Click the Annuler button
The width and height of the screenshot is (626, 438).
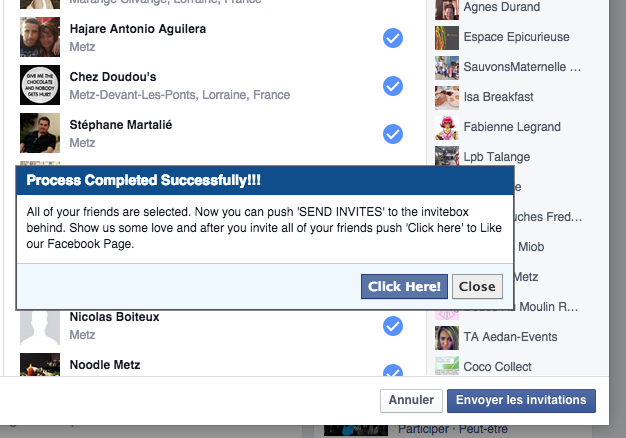[411, 400]
